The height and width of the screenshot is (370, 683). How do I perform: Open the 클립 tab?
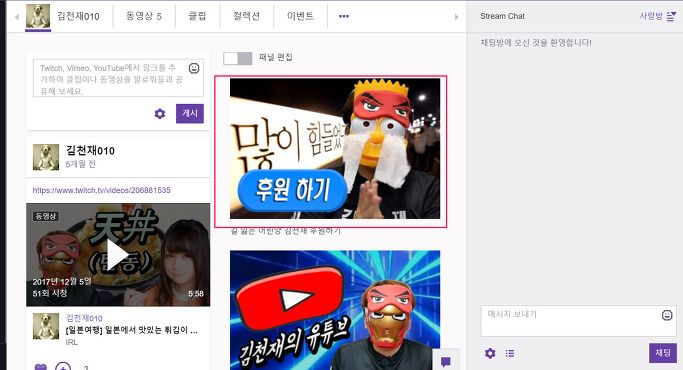tap(197, 16)
